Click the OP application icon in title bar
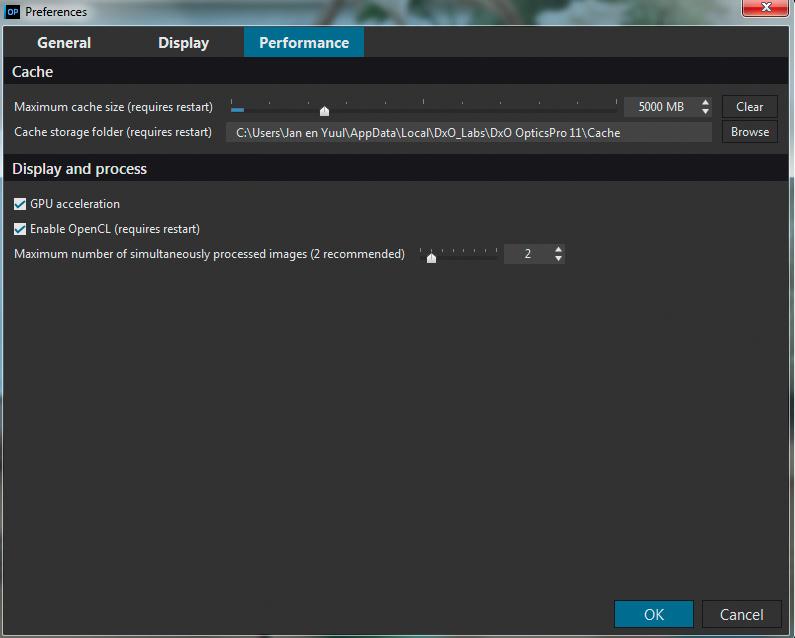Image resolution: width=795 pixels, height=638 pixels. 13,12
